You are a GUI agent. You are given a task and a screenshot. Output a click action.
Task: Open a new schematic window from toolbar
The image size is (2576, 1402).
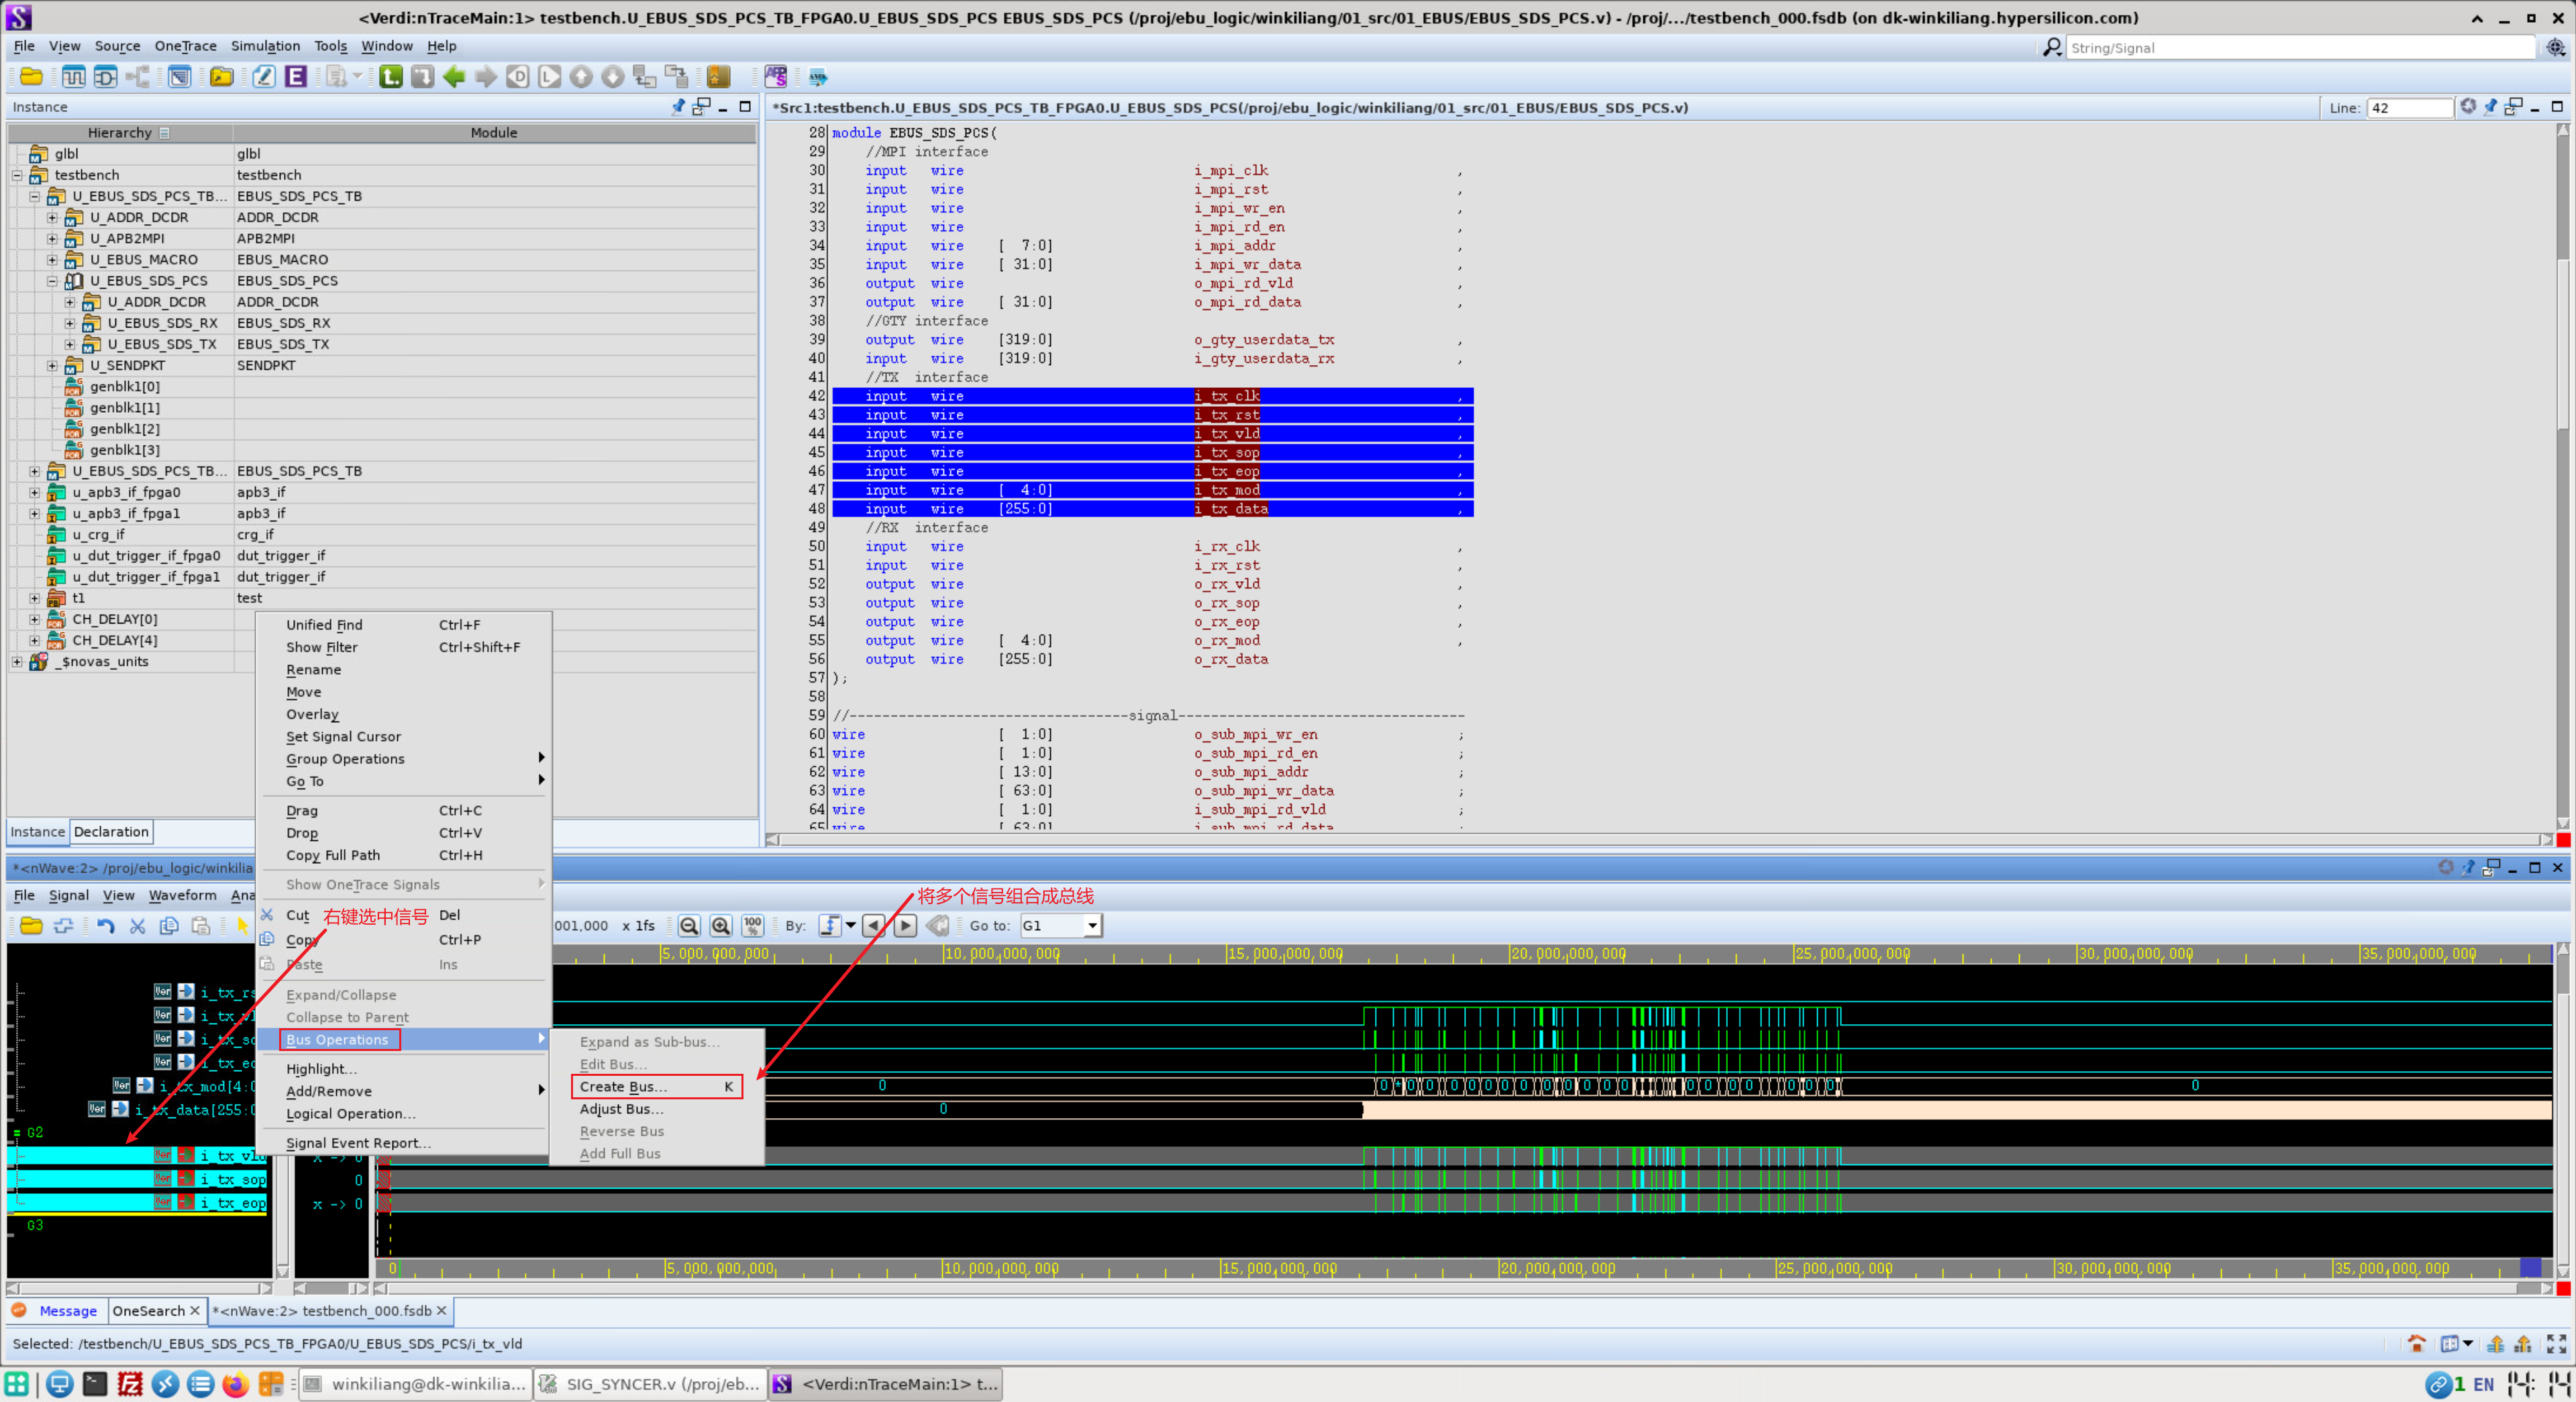(x=105, y=77)
